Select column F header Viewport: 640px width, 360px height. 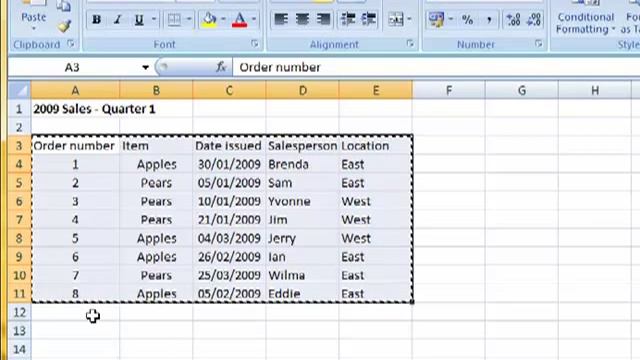[449, 90]
